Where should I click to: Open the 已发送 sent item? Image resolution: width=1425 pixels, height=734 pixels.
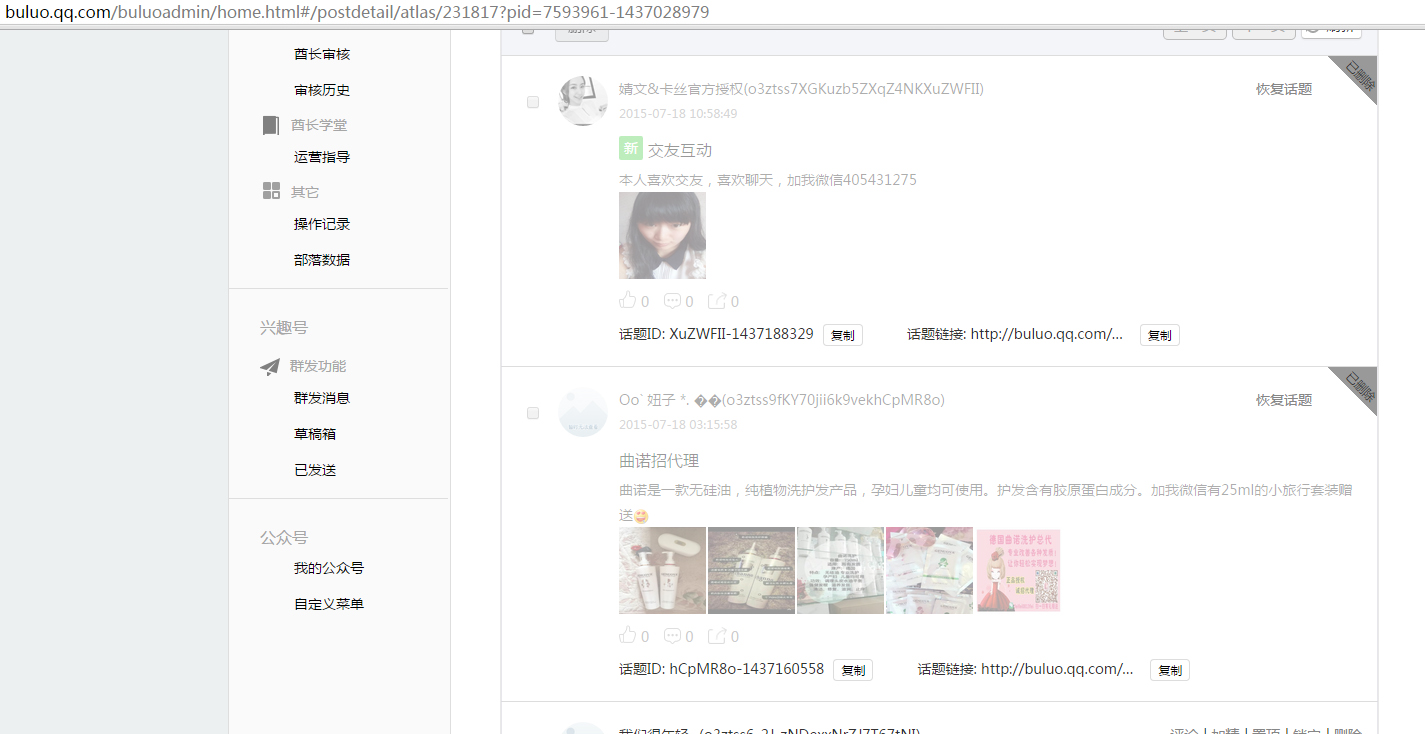click(315, 470)
